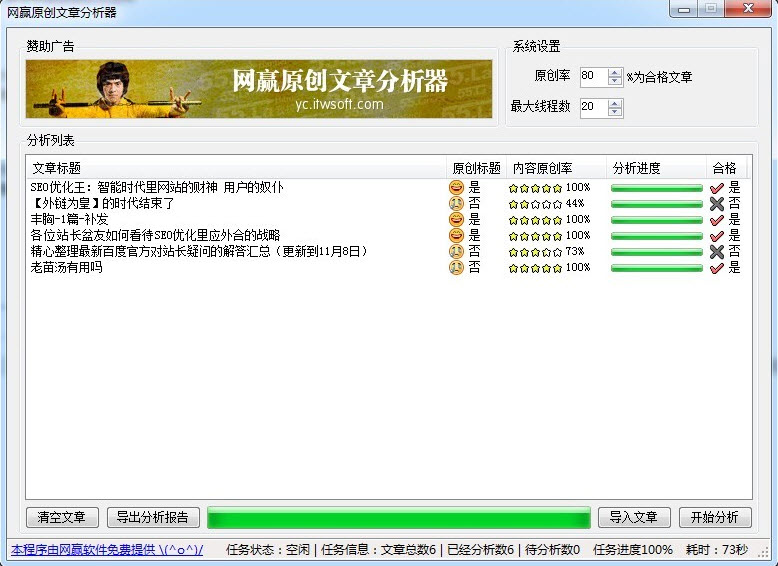Sort by the 原创标题 column header
Screen dimensions: 778x566
coord(476,168)
